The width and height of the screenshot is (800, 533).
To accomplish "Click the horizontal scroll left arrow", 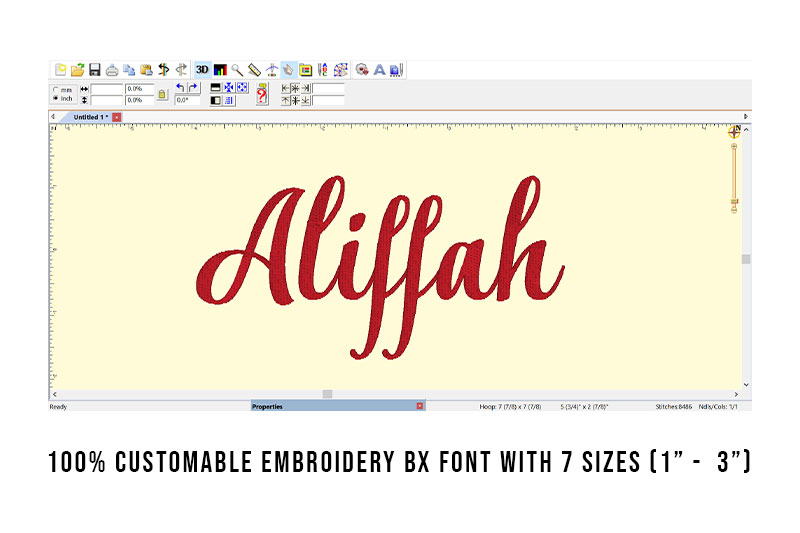I will (x=55, y=394).
